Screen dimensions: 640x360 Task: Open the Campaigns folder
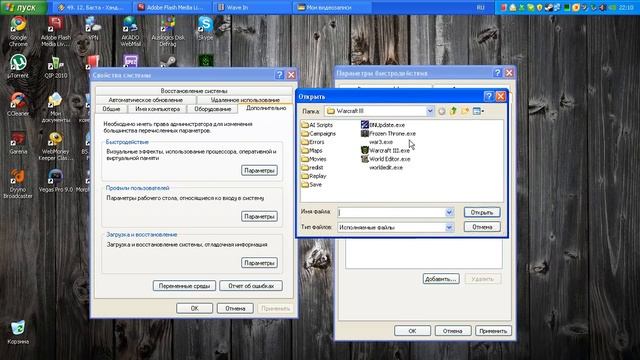point(318,133)
